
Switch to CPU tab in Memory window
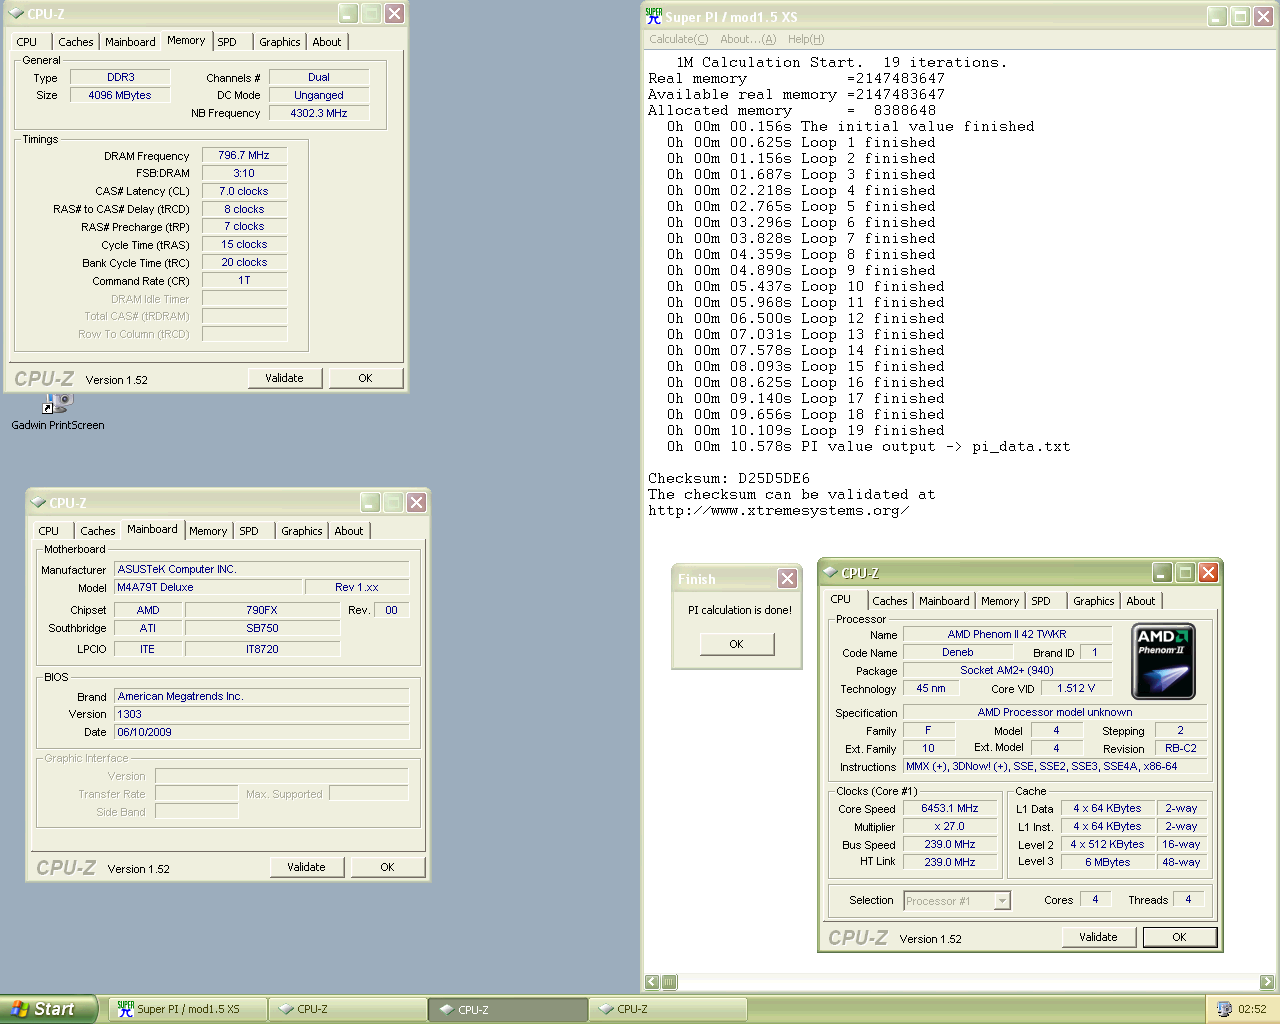pyautogui.click(x=27, y=42)
